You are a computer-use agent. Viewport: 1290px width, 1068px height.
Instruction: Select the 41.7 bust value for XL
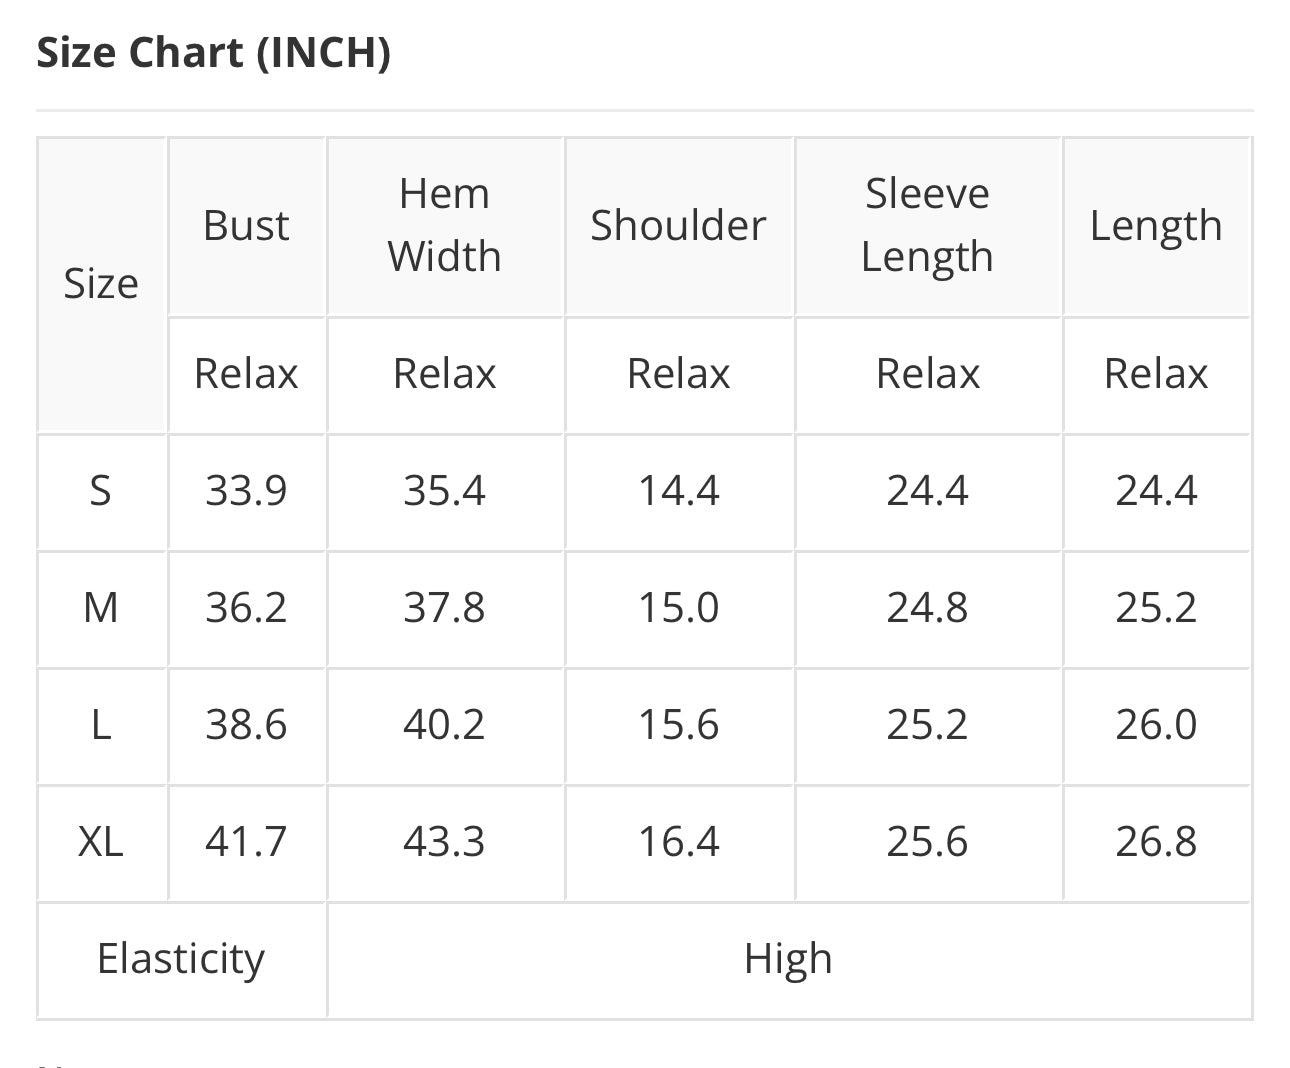[x=246, y=842]
